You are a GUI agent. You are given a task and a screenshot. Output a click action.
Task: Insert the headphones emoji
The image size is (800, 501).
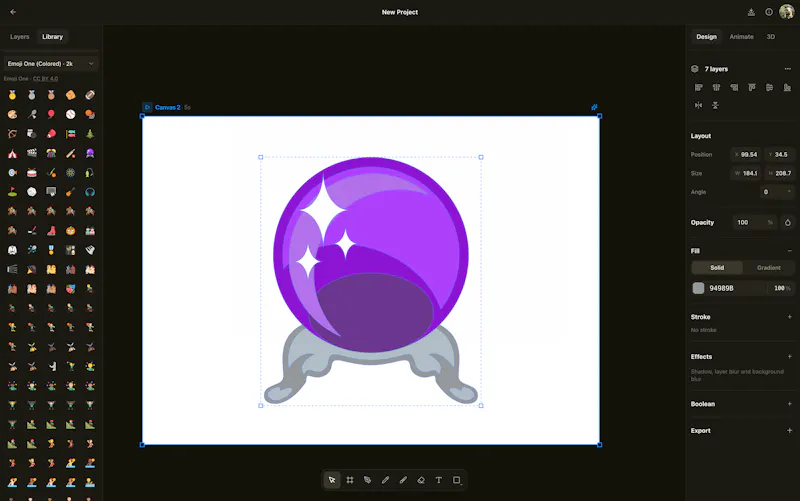tap(90, 192)
